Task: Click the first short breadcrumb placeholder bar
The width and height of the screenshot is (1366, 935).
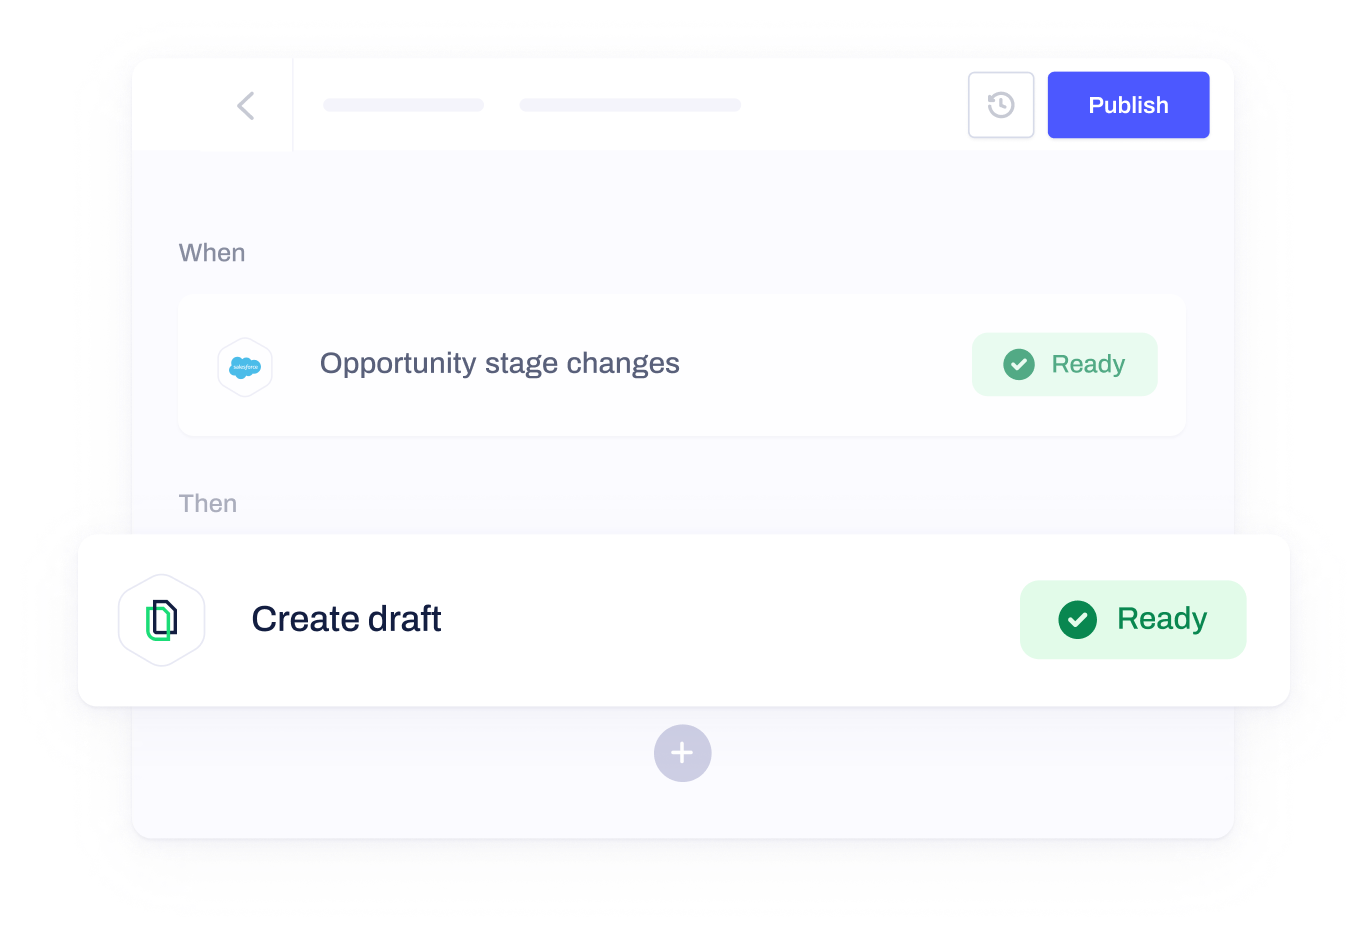Action: pyautogui.click(x=404, y=105)
